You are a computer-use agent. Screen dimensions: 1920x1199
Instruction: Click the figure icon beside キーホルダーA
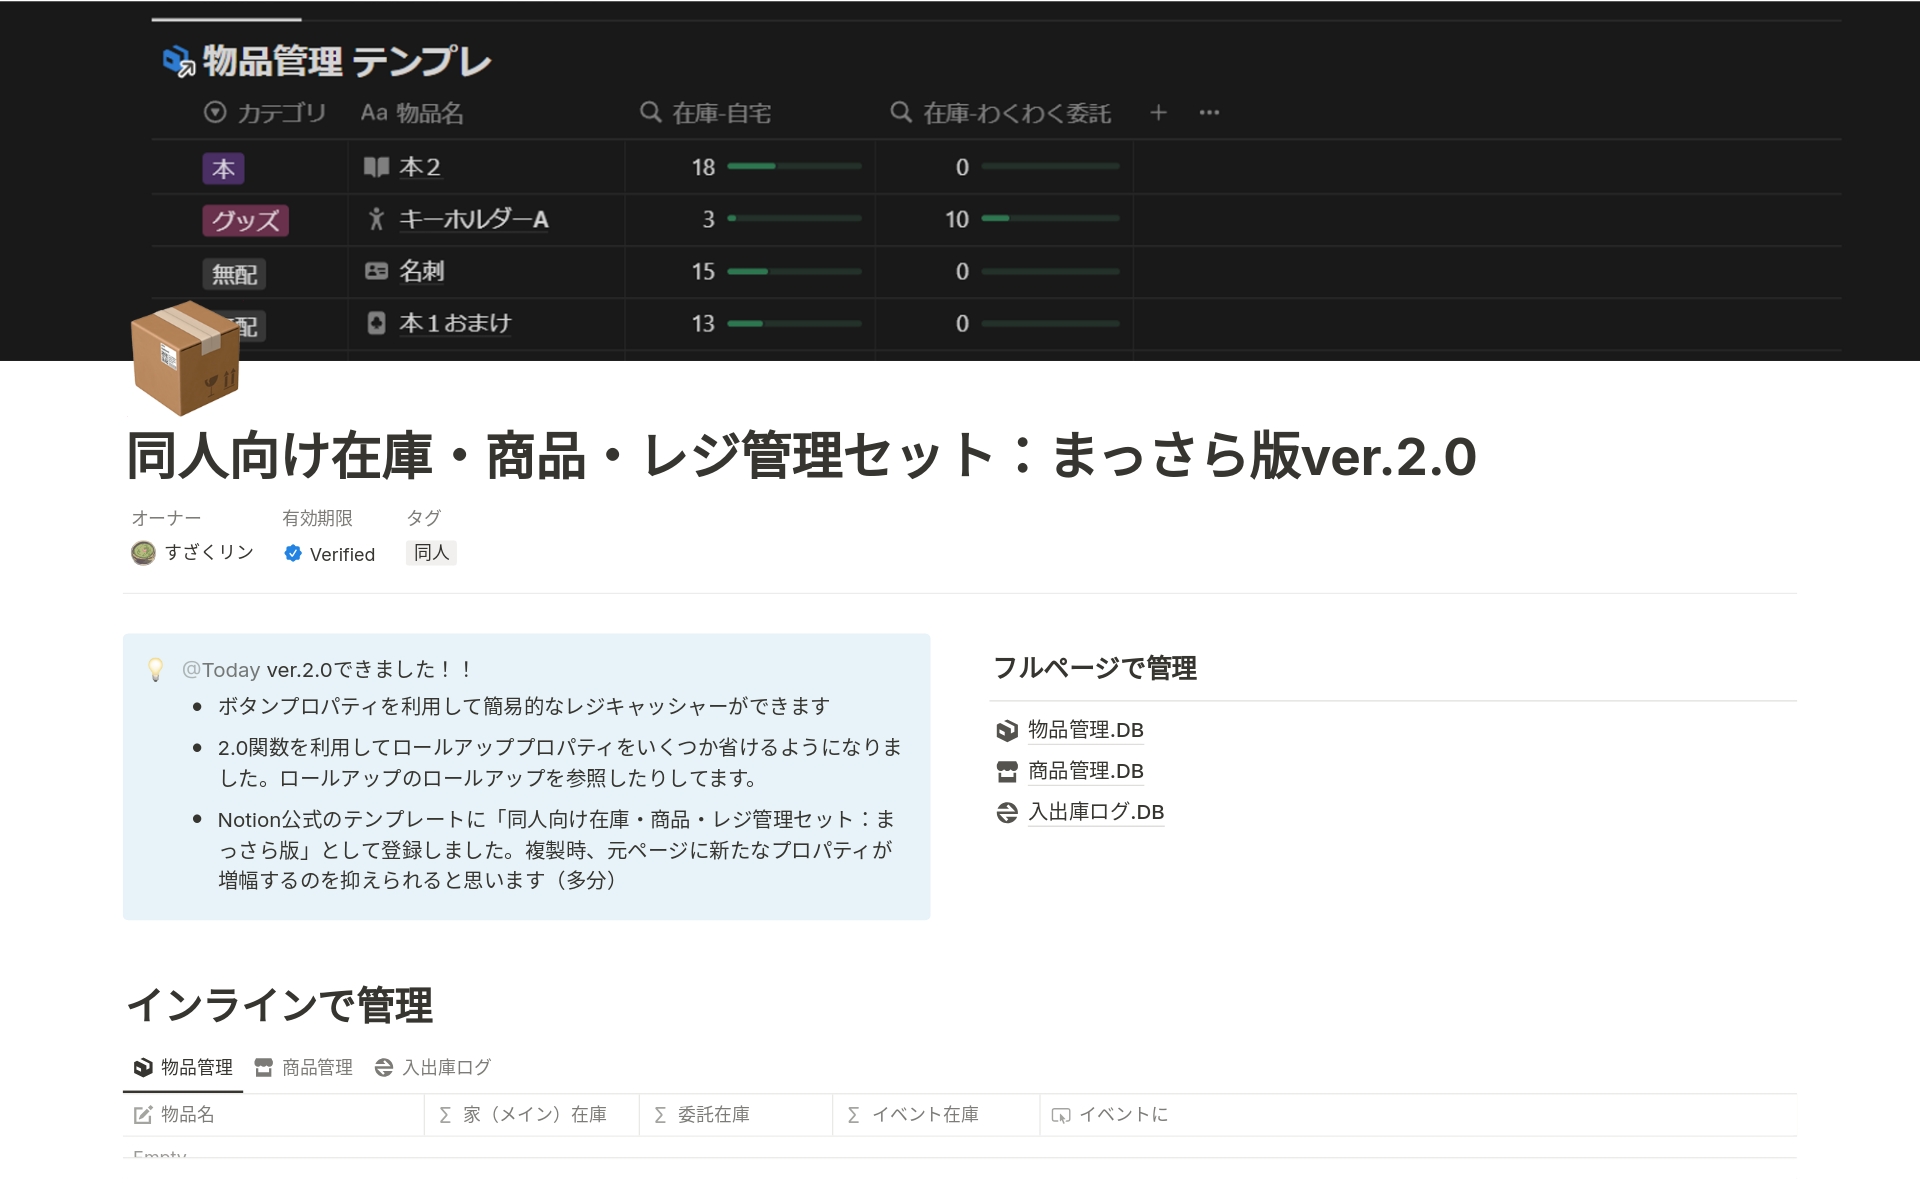pos(375,219)
